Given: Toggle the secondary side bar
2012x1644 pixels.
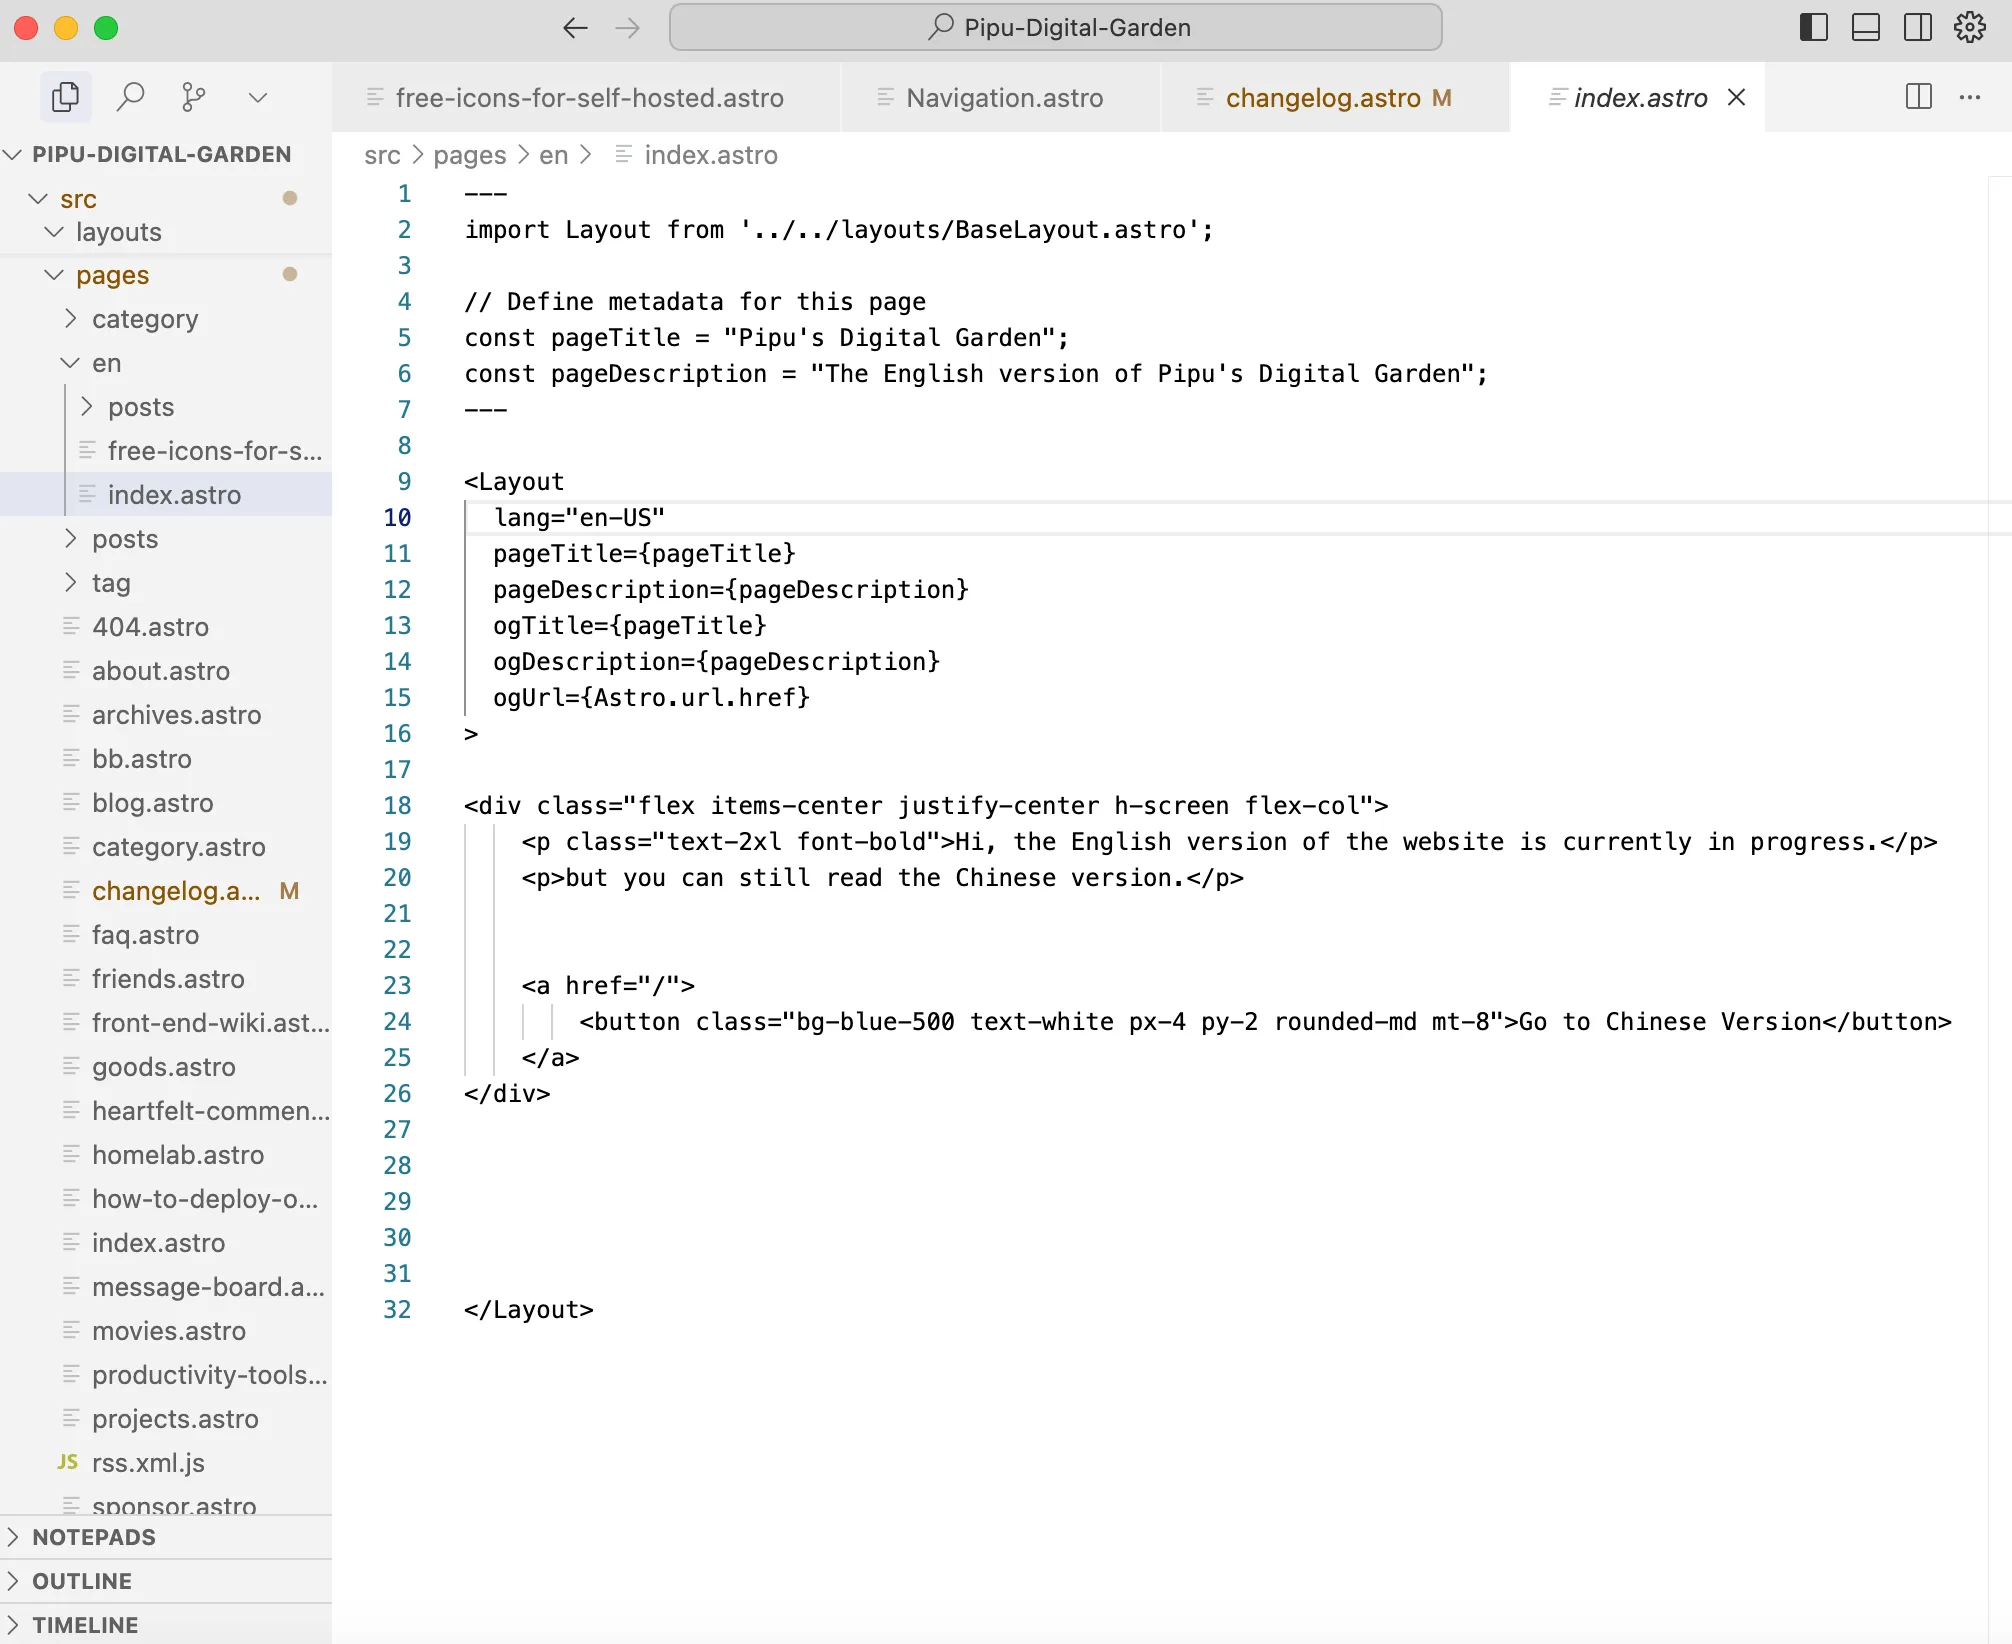Looking at the screenshot, I should click(x=1918, y=27).
